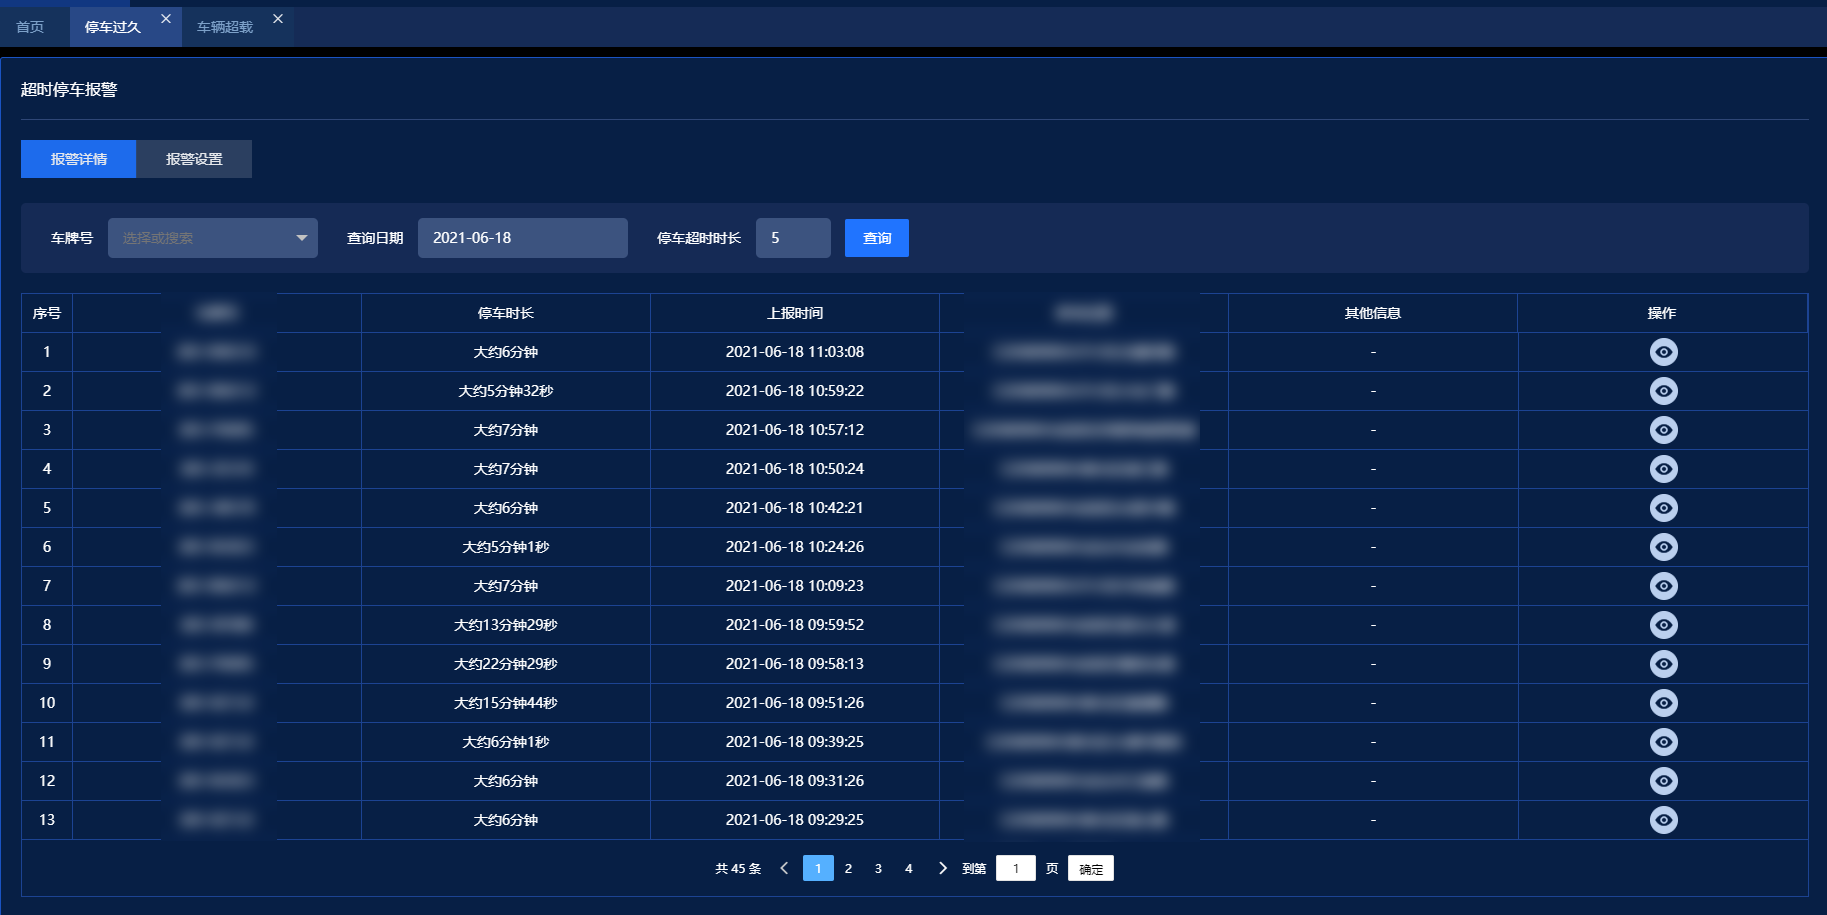The height and width of the screenshot is (915, 1827).
Task: Click the 停车超时时长 input field
Action: coord(792,238)
